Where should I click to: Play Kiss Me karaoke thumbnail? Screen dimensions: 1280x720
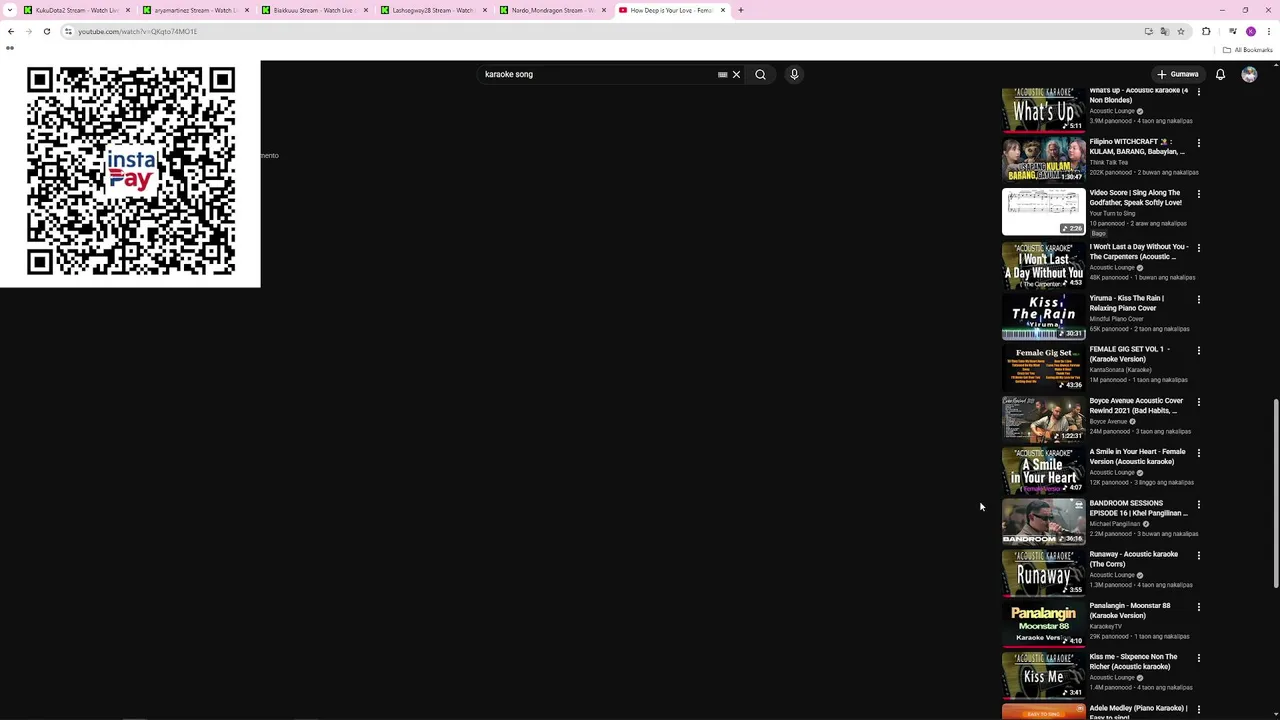[x=1043, y=675]
